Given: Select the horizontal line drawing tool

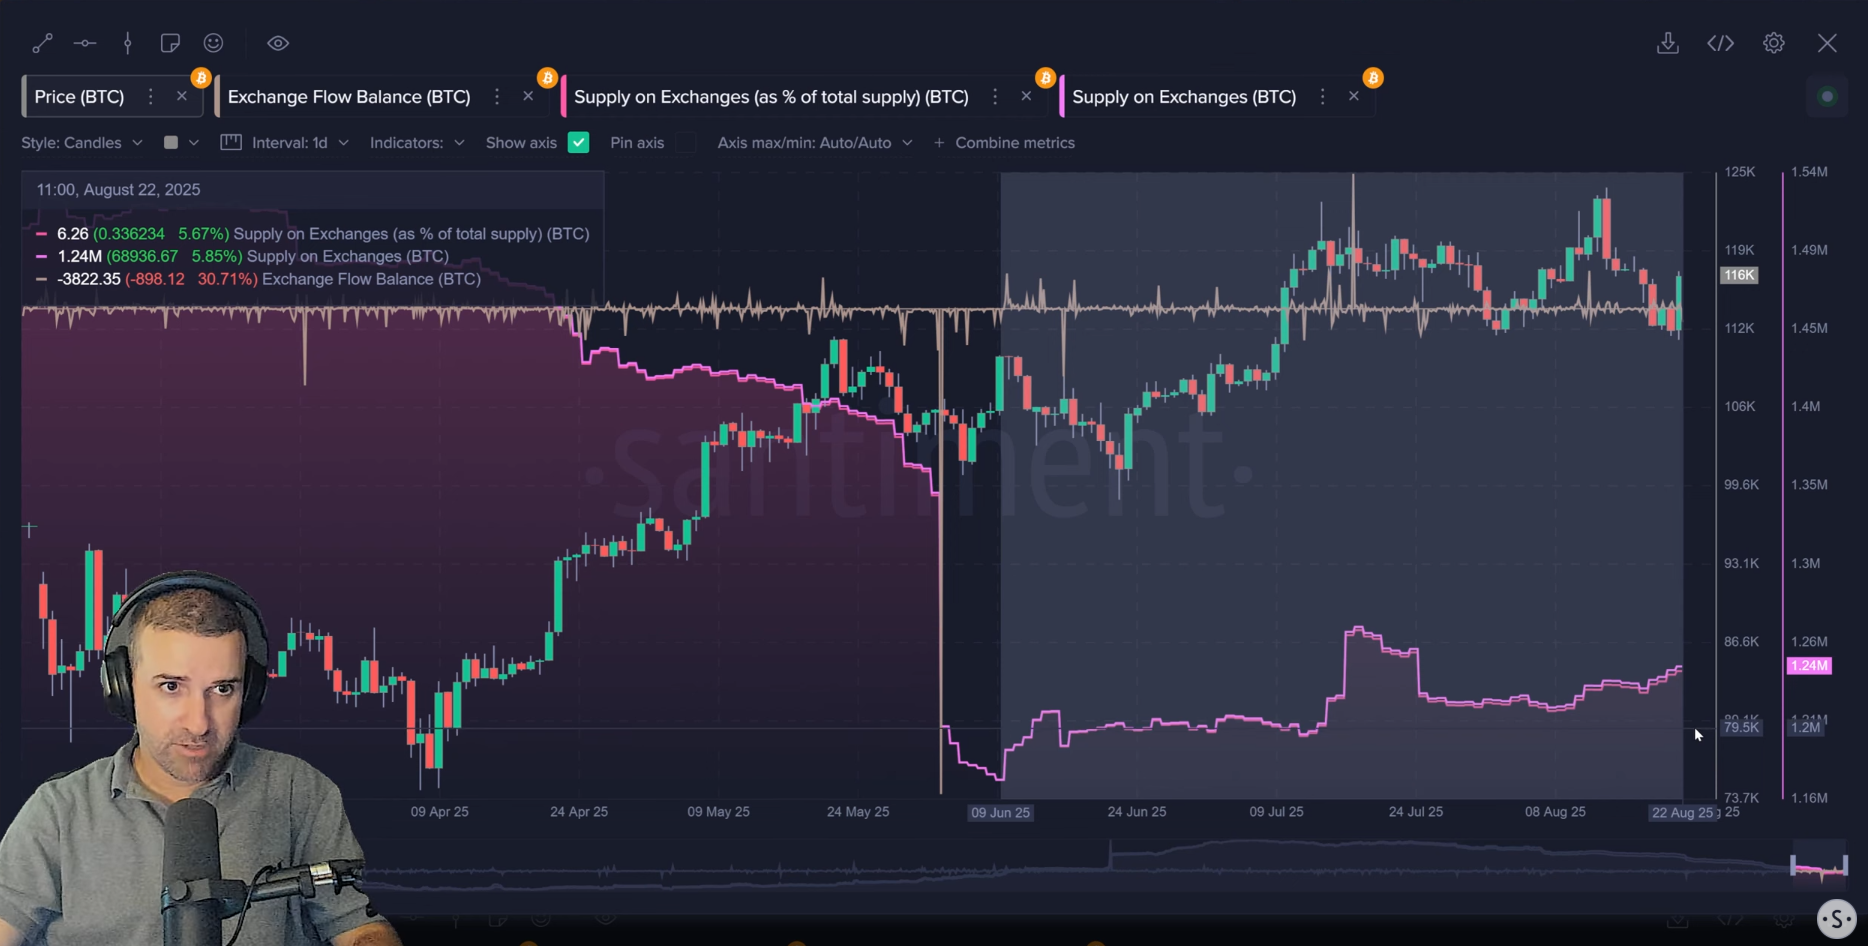Looking at the screenshot, I should click(x=85, y=43).
